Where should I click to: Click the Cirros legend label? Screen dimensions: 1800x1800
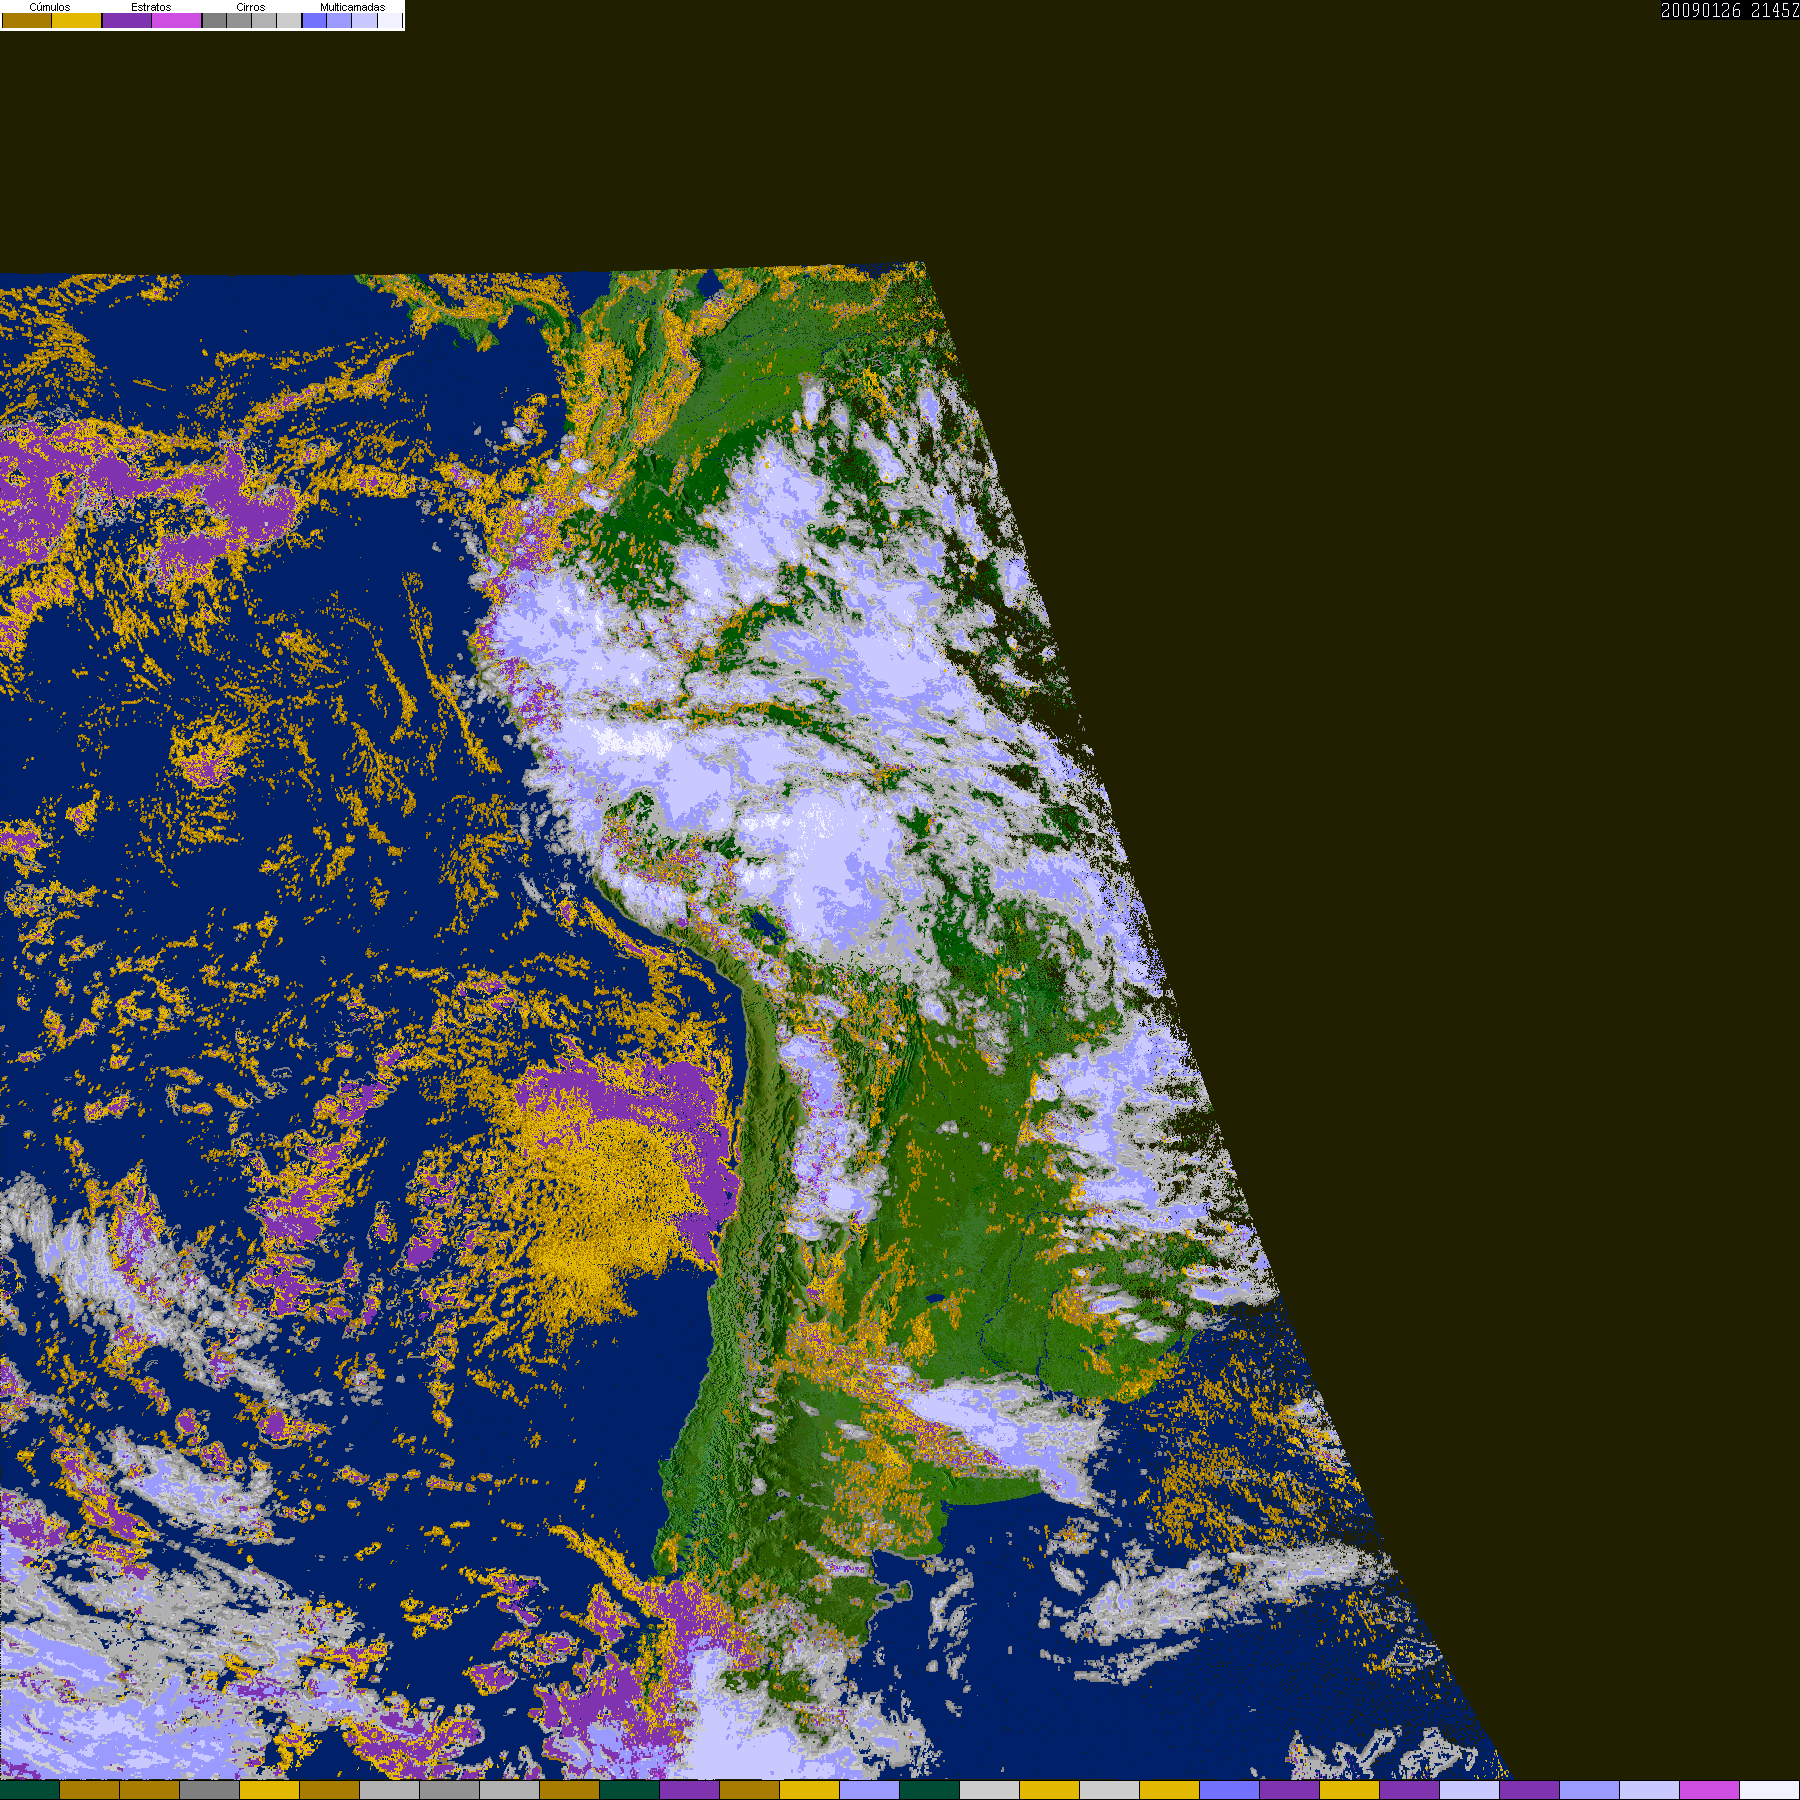[251, 7]
